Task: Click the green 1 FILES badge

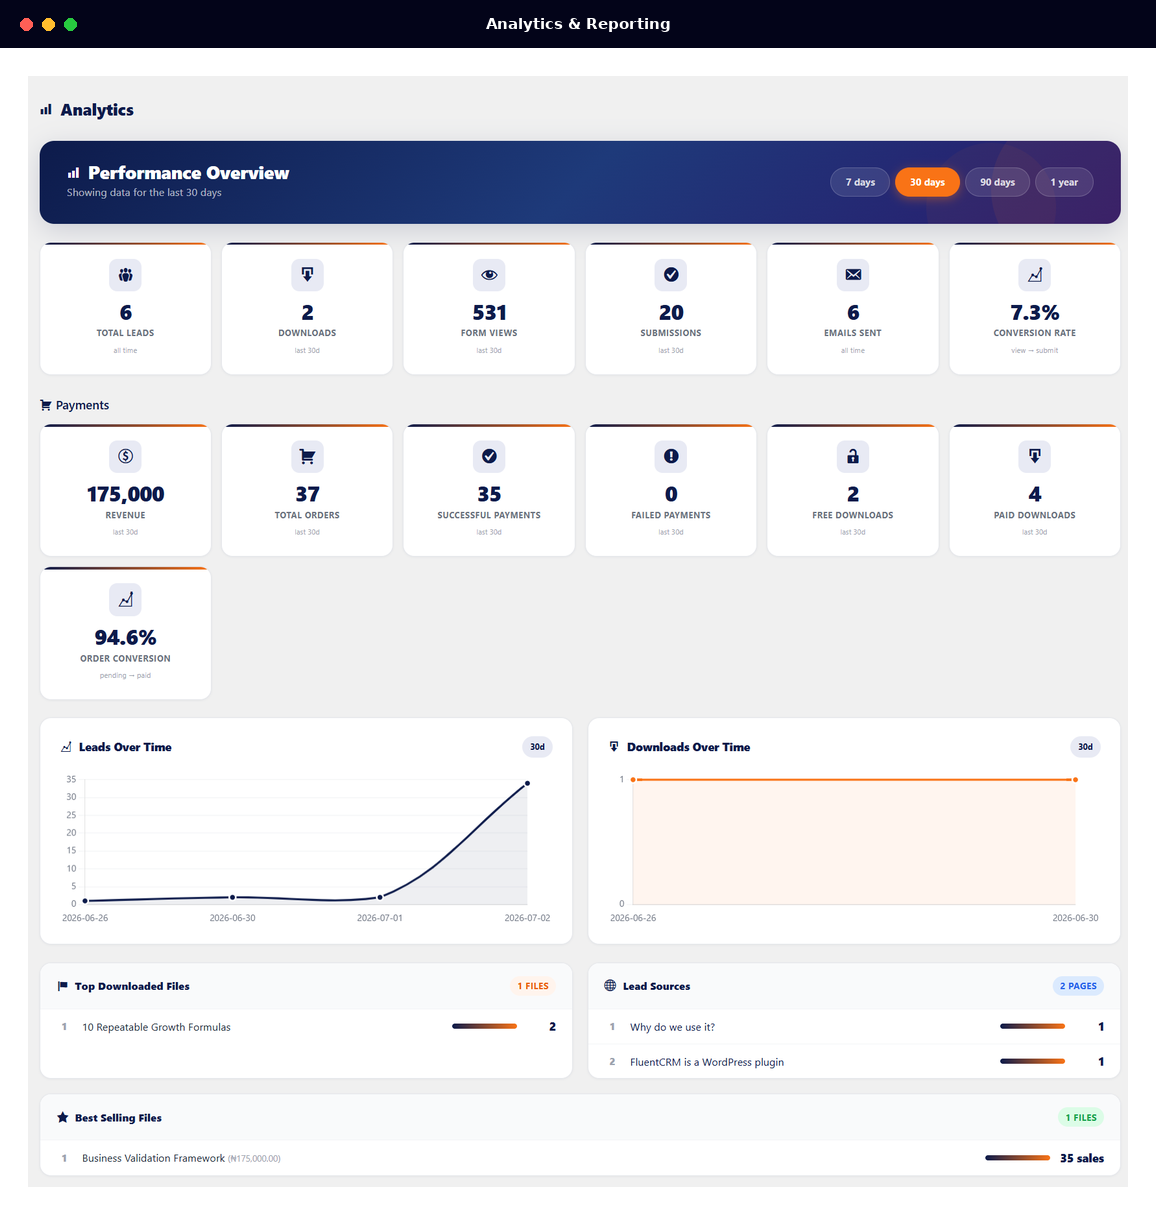Action: coord(1081,1118)
